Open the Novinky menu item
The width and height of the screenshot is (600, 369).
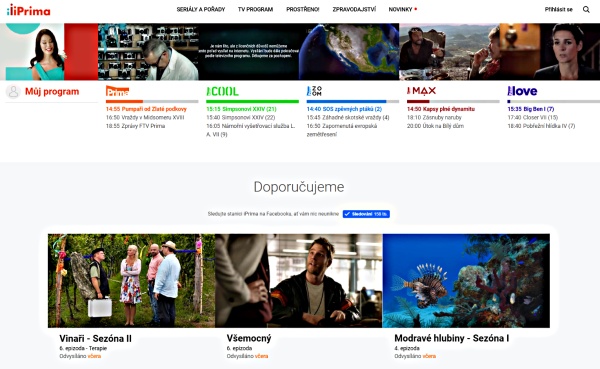click(x=400, y=9)
